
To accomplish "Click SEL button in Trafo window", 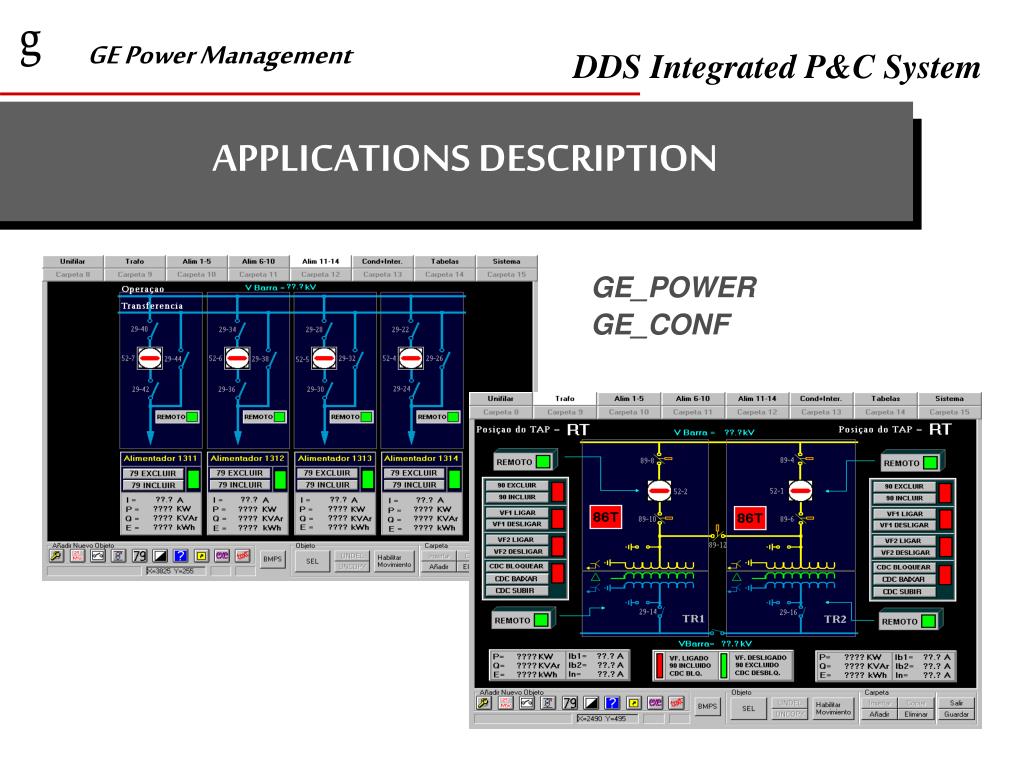I will 748,708.
